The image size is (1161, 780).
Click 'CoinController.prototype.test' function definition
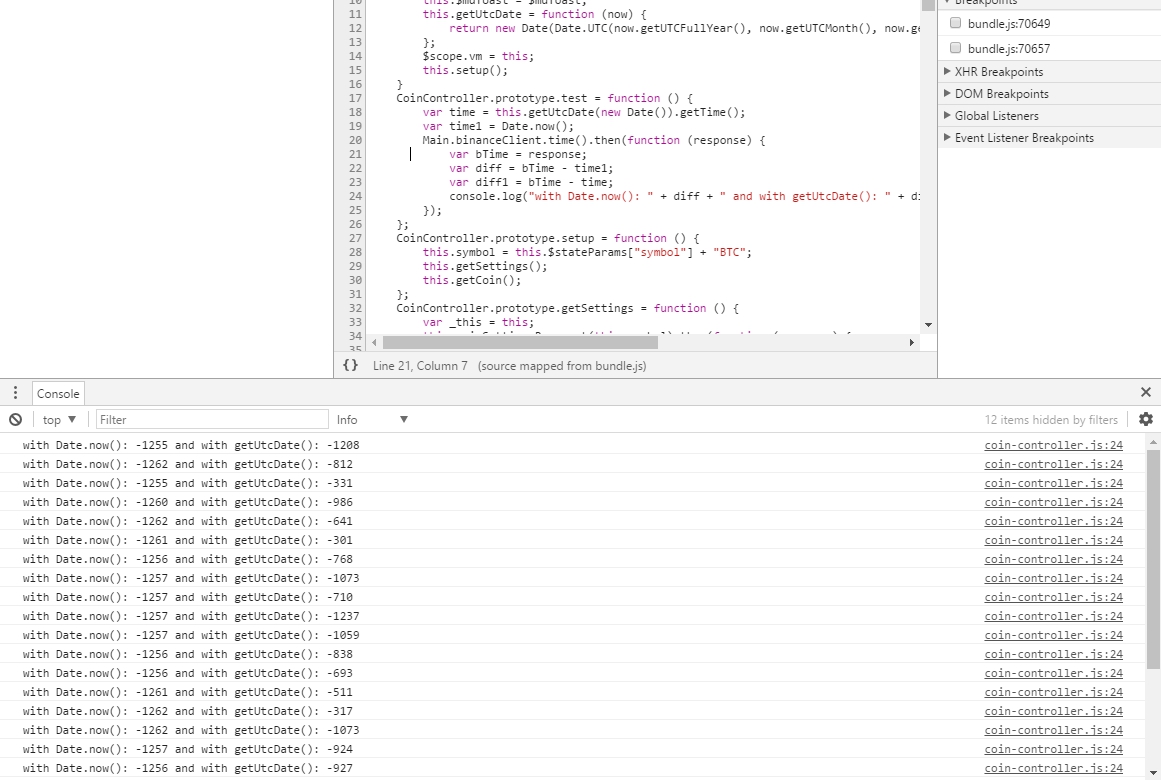coord(544,99)
